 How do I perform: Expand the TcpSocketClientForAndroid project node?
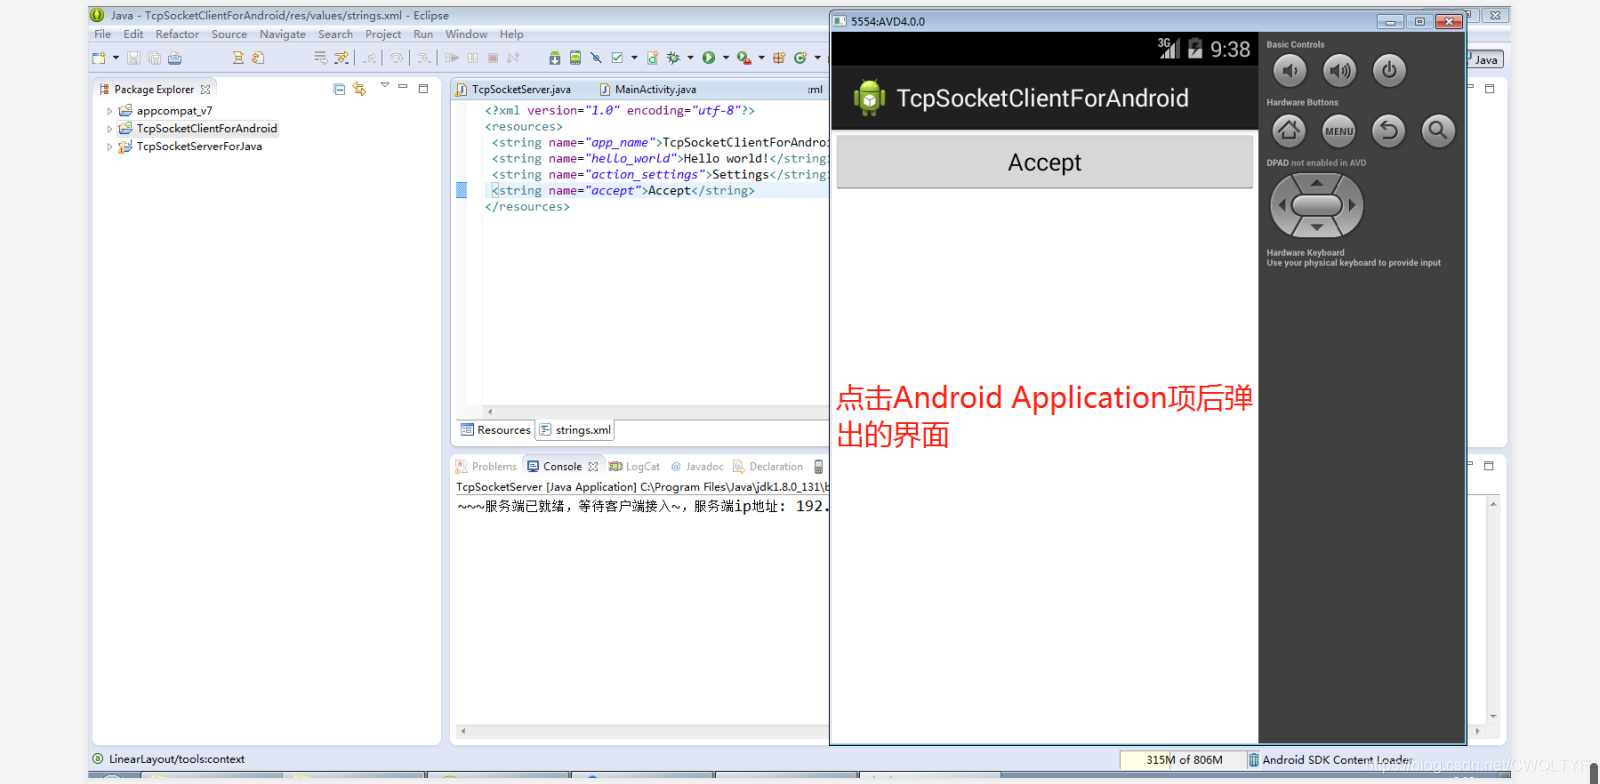pos(110,129)
